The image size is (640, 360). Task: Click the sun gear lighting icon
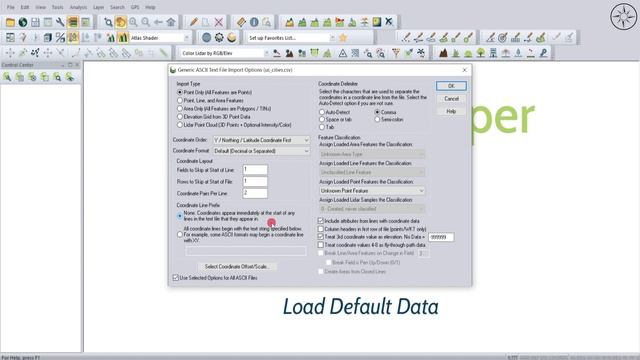[x=219, y=38]
